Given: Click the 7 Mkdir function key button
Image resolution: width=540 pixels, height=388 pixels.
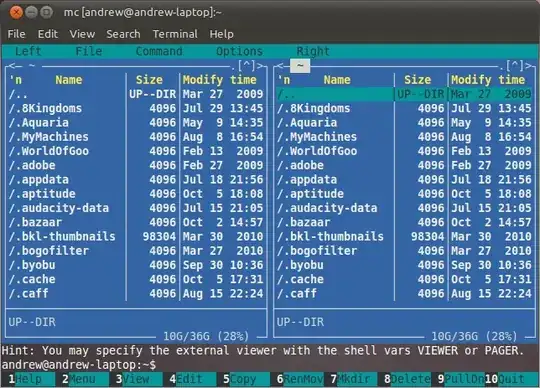Looking at the screenshot, I should pos(350,379).
